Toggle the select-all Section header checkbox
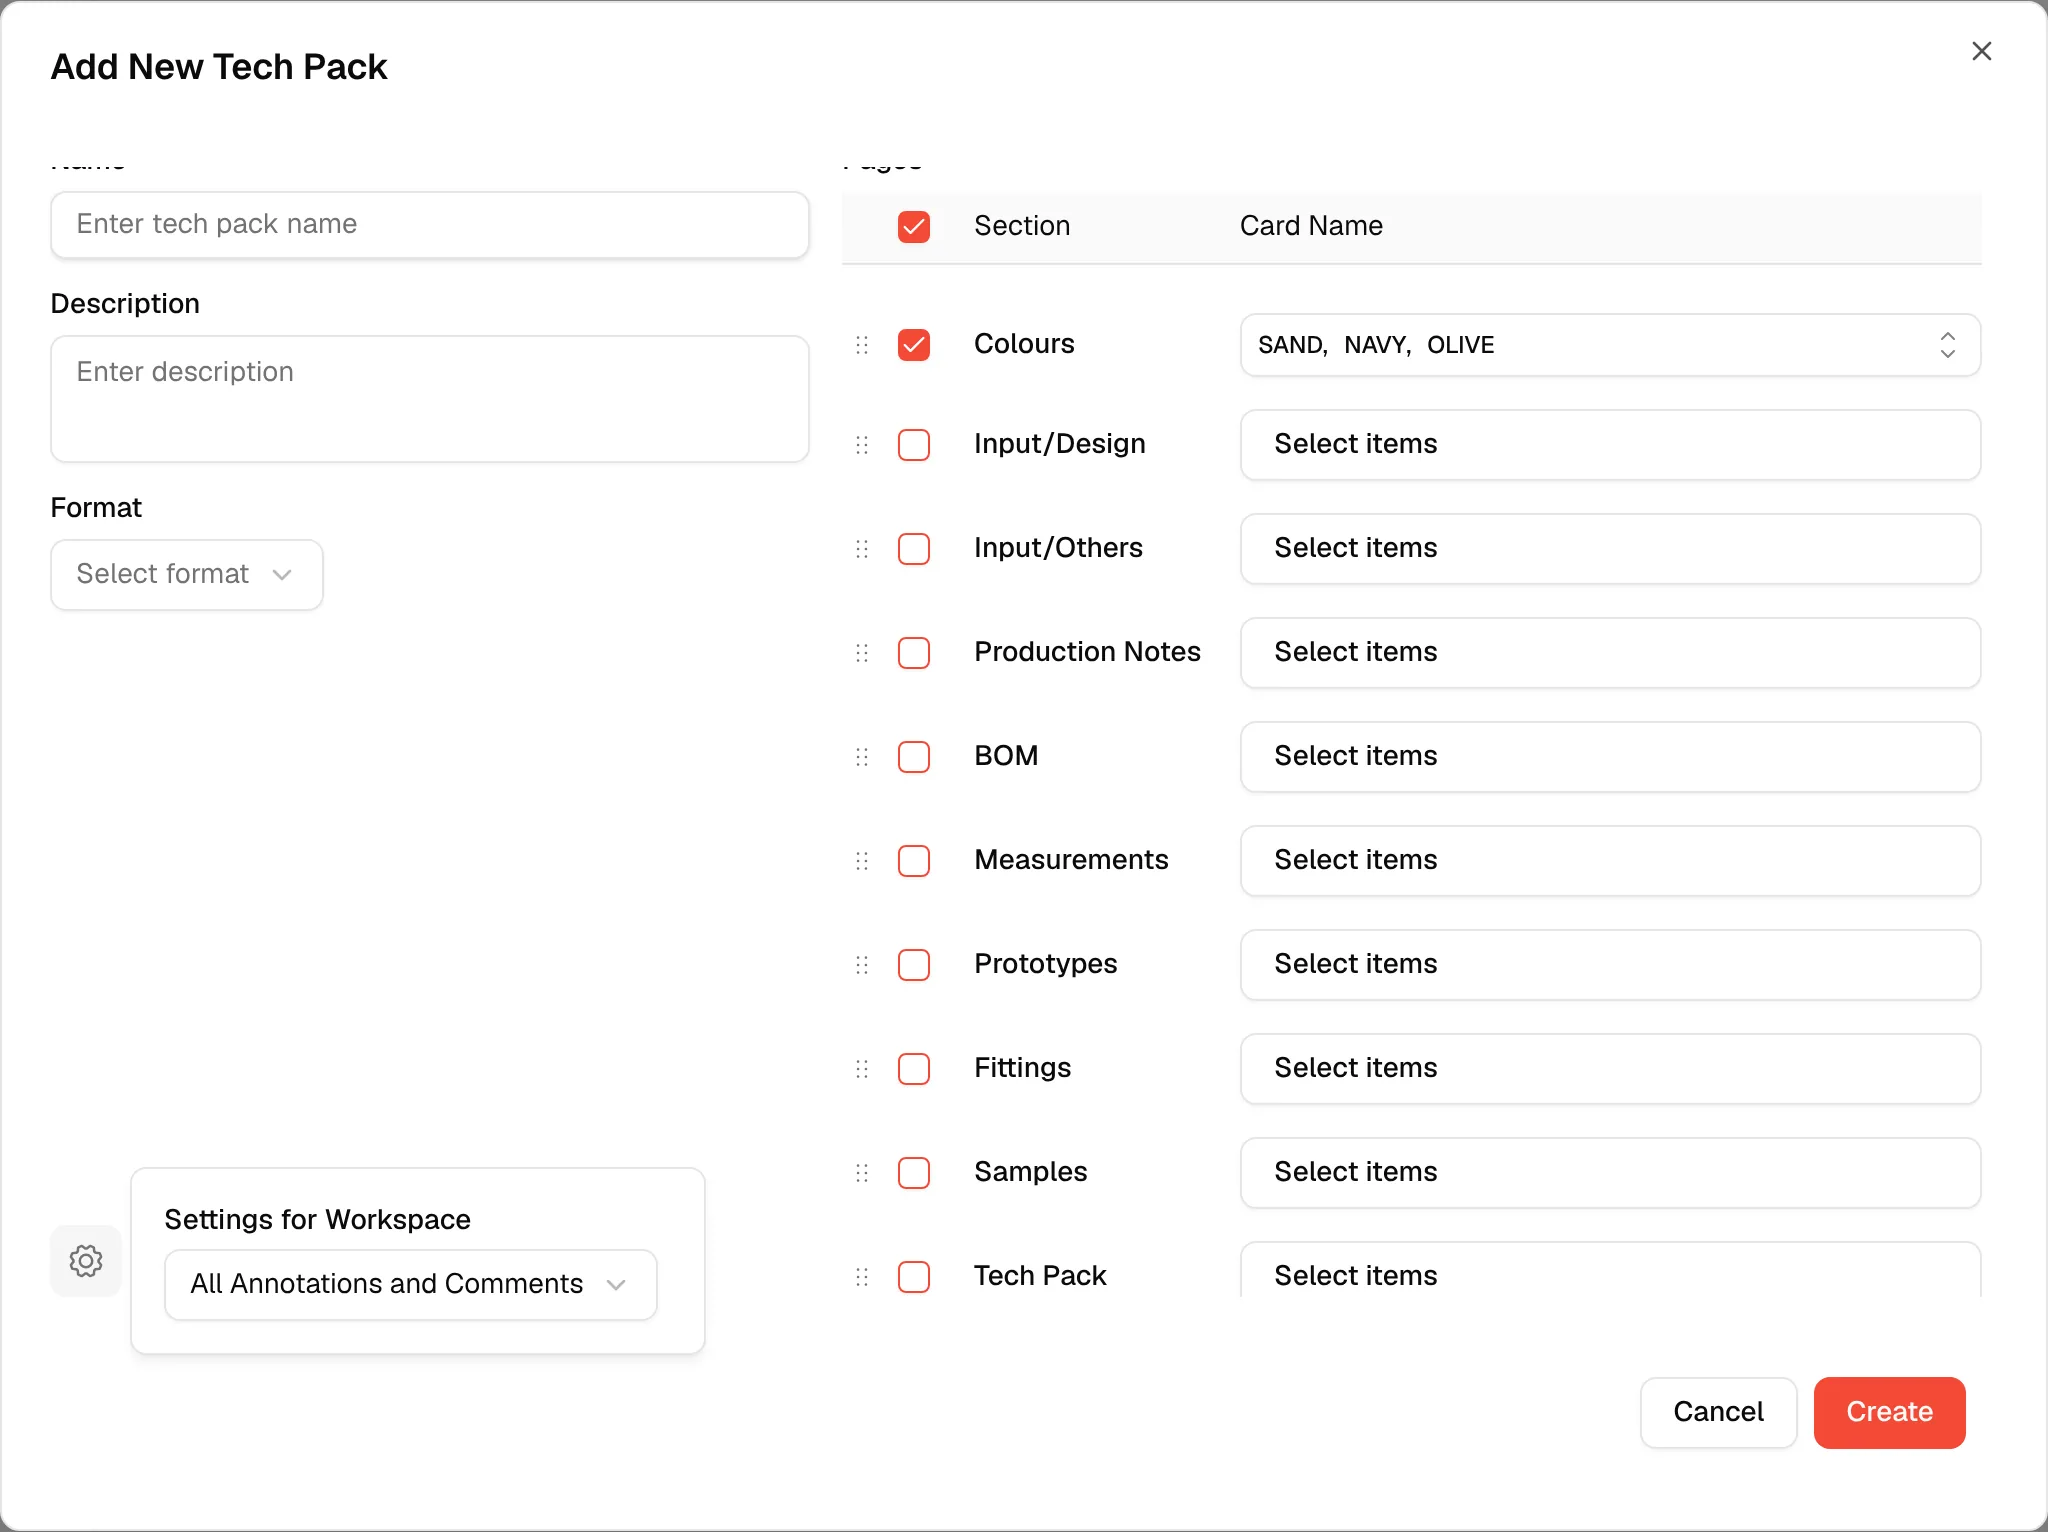Viewport: 2048px width, 1532px height. click(914, 227)
